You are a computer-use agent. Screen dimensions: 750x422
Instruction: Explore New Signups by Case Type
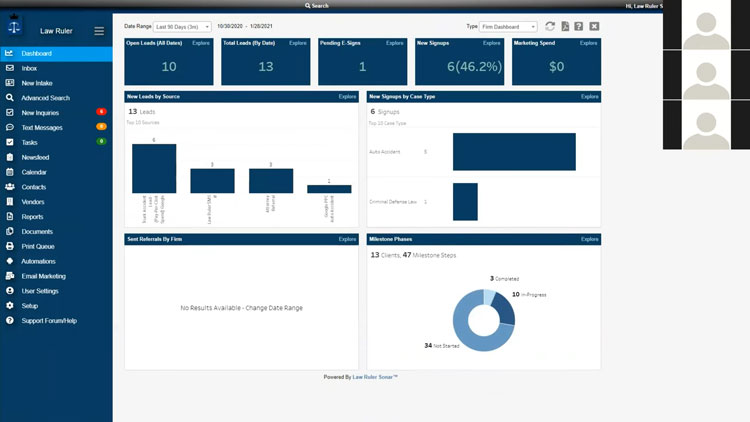tap(590, 97)
